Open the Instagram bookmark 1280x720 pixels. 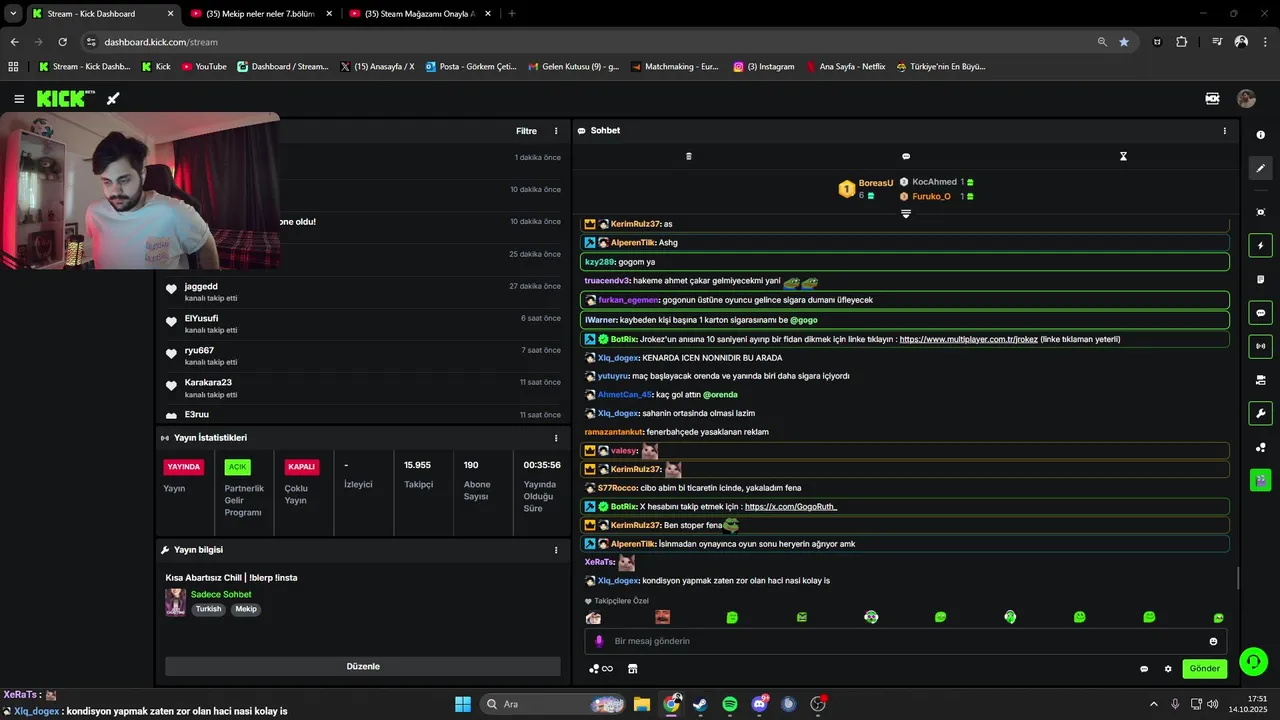tap(764, 67)
